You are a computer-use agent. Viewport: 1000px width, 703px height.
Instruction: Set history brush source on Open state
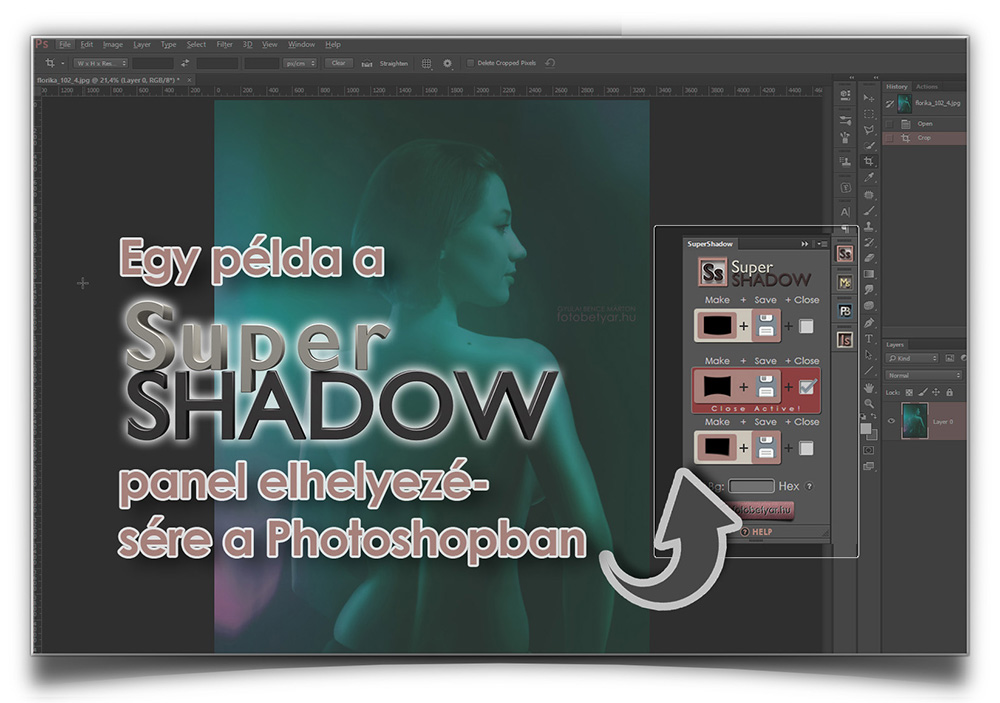tap(889, 124)
